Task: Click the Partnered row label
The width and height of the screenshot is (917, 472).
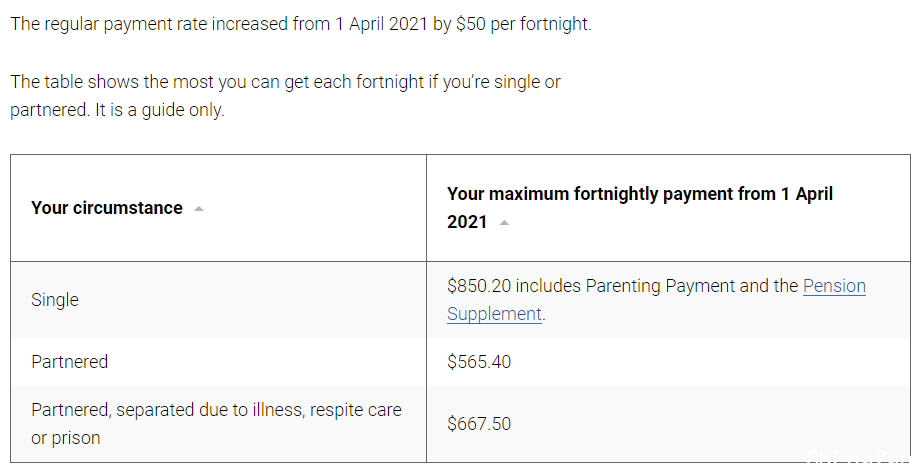Action: click(x=70, y=362)
